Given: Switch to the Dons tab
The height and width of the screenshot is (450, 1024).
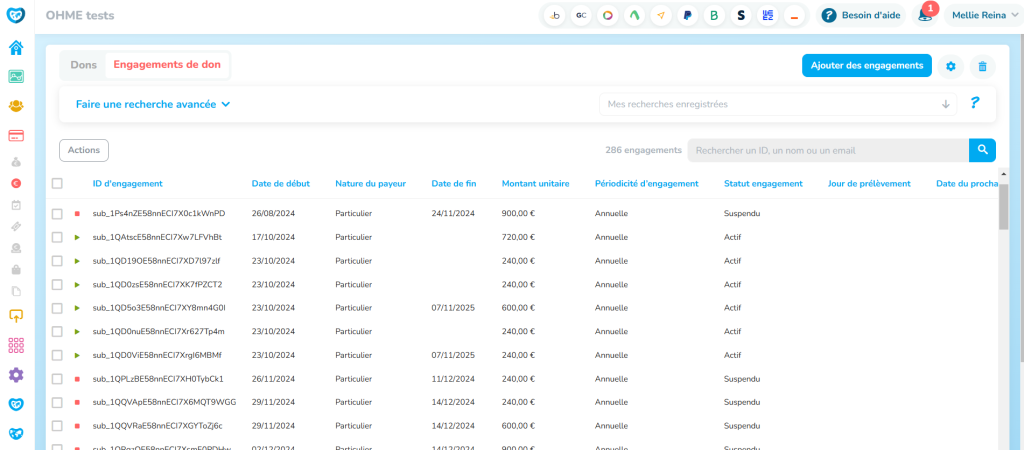Looking at the screenshot, I should 84,65.
